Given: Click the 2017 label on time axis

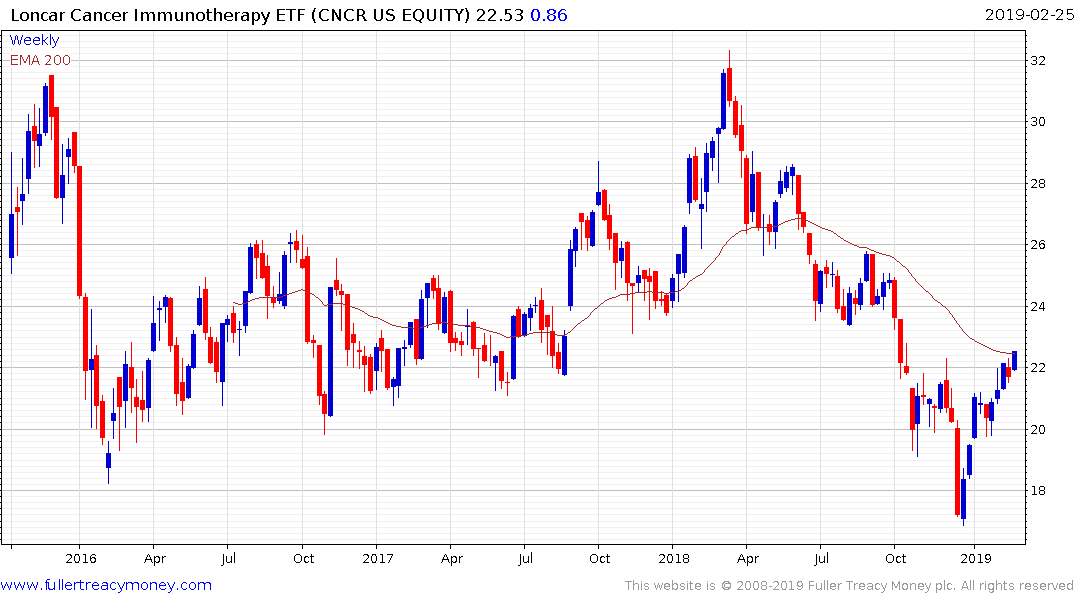Looking at the screenshot, I should [x=378, y=558].
